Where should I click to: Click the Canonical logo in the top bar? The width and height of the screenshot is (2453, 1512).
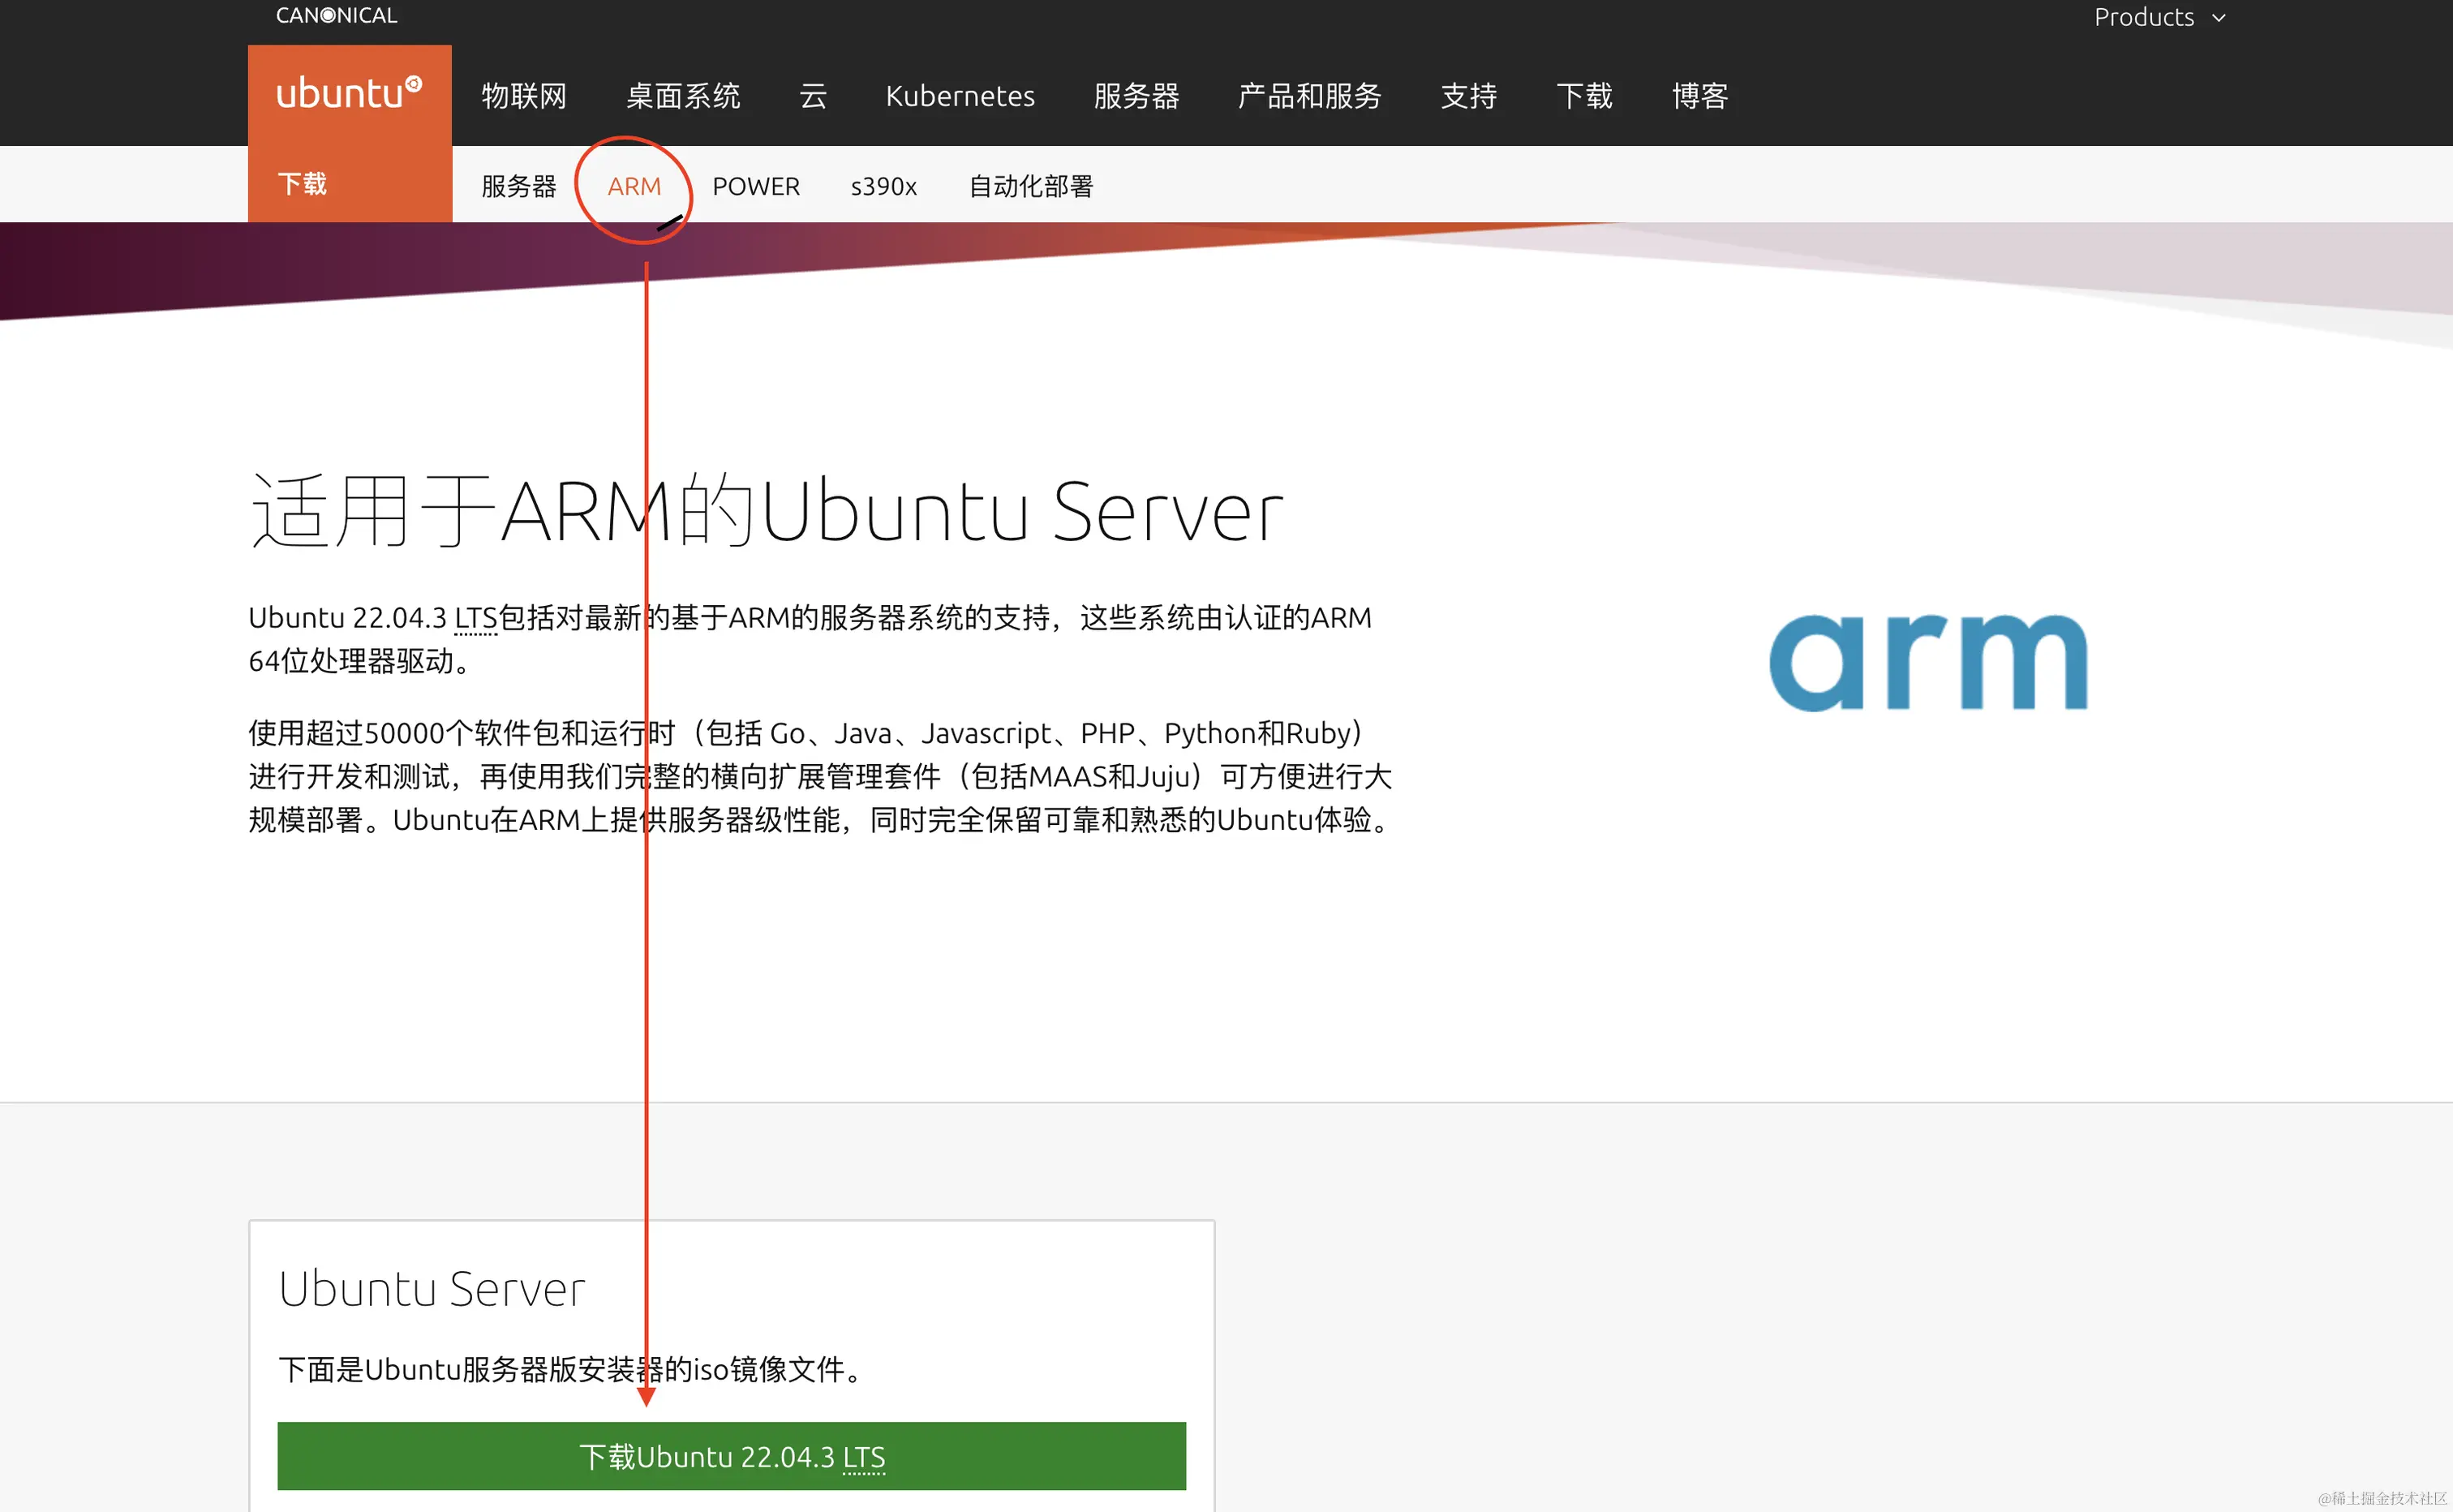[337, 15]
